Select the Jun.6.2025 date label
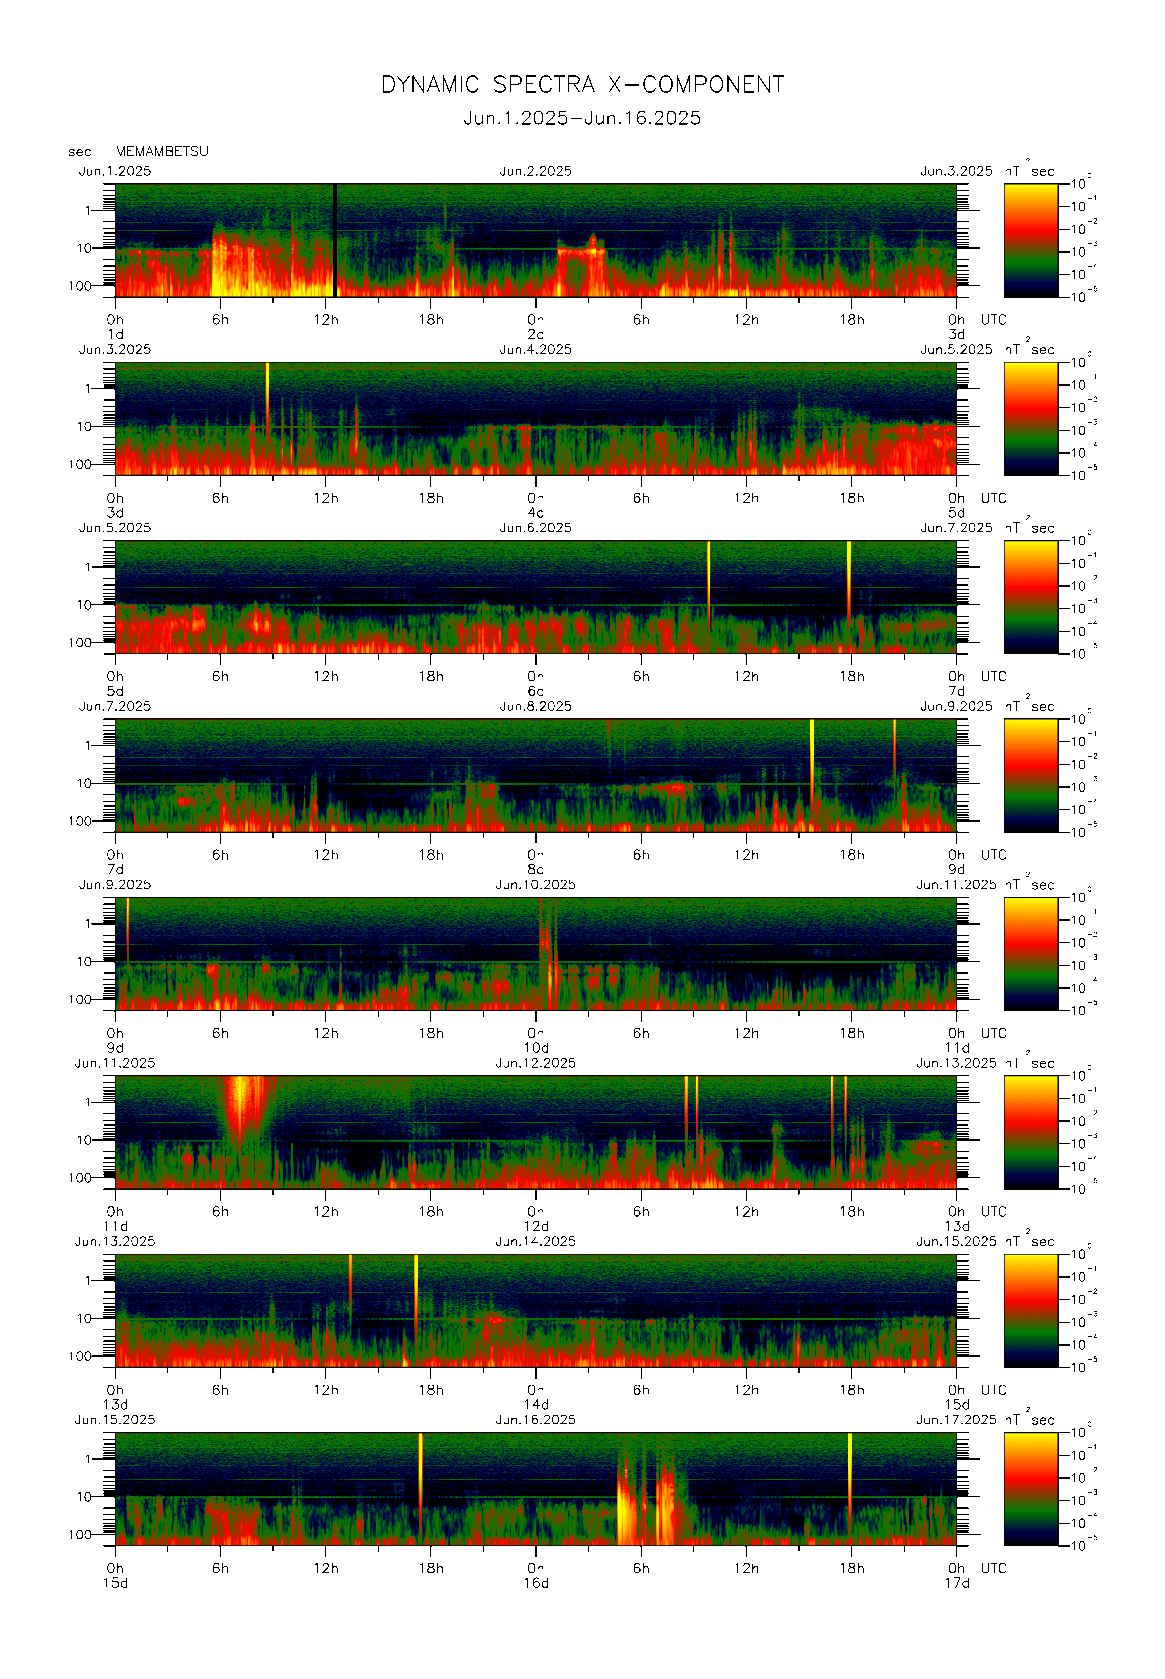This screenshot has height=1679, width=1165. click(x=536, y=528)
